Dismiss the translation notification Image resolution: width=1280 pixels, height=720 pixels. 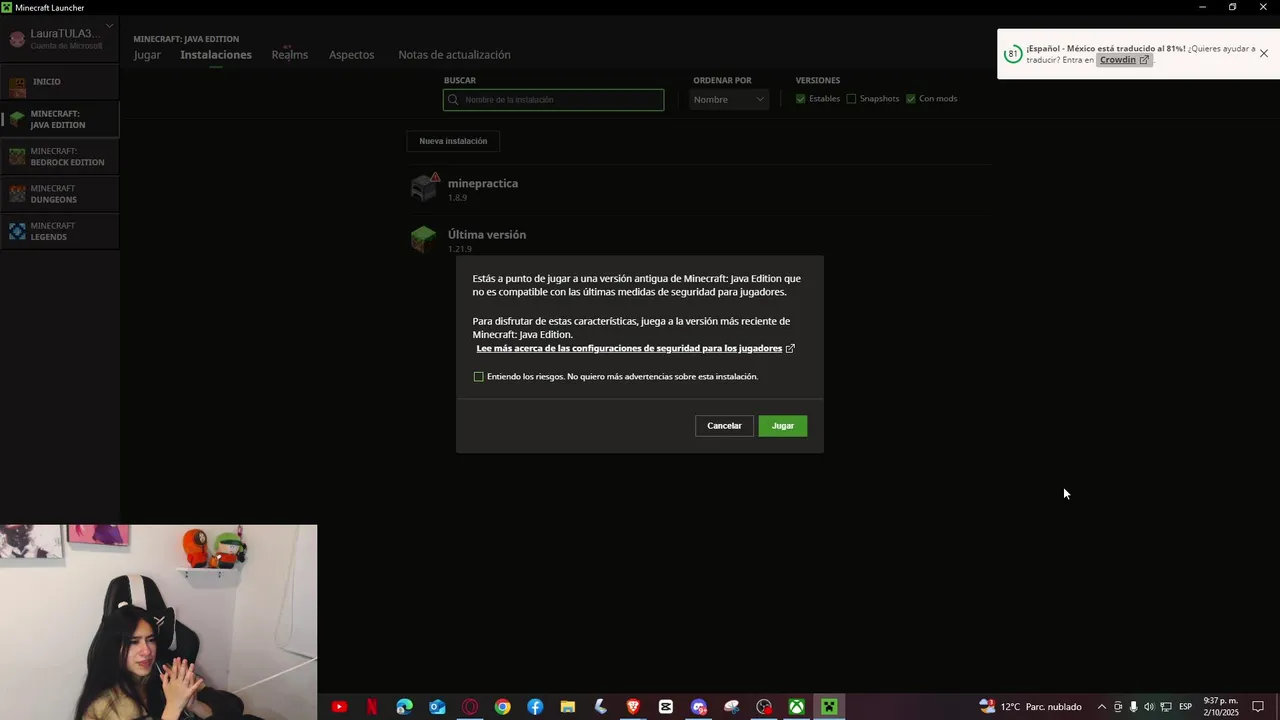pos(1264,54)
